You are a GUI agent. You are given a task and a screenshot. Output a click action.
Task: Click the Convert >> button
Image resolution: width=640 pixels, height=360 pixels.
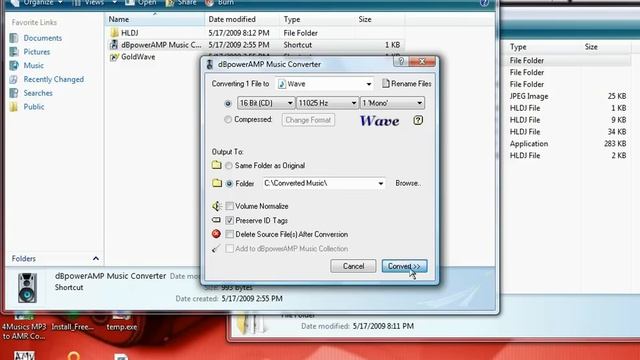click(x=404, y=266)
